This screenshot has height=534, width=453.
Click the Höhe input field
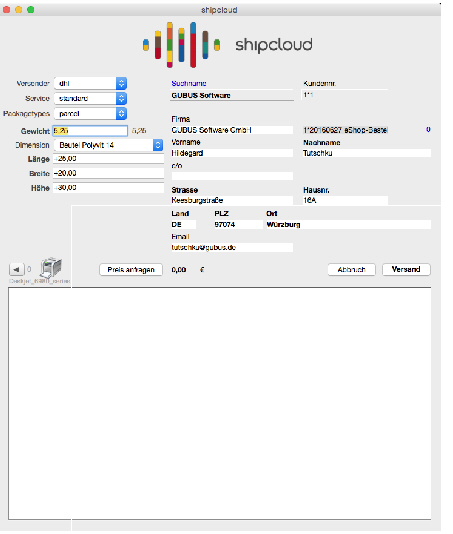(108, 188)
